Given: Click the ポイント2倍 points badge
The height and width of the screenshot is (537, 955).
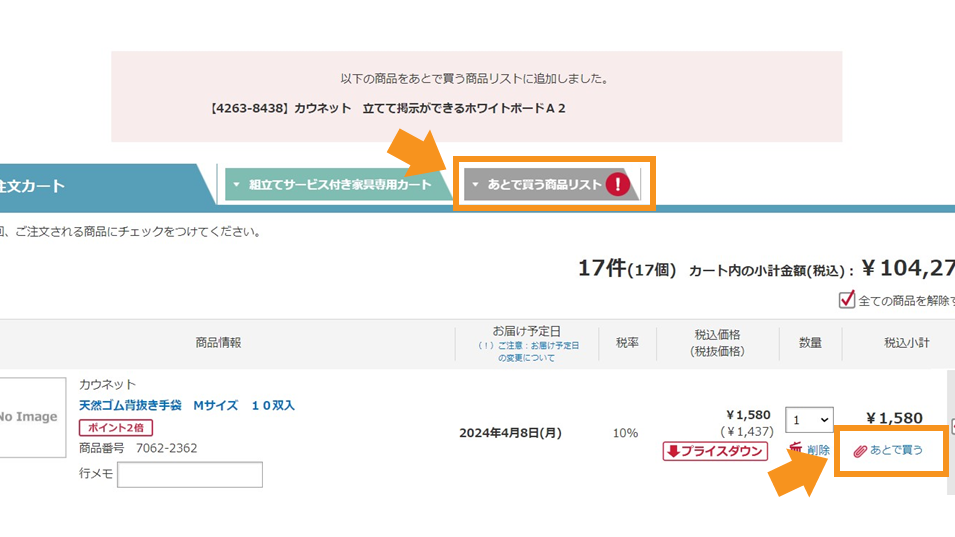Looking at the screenshot, I should 116,428.
